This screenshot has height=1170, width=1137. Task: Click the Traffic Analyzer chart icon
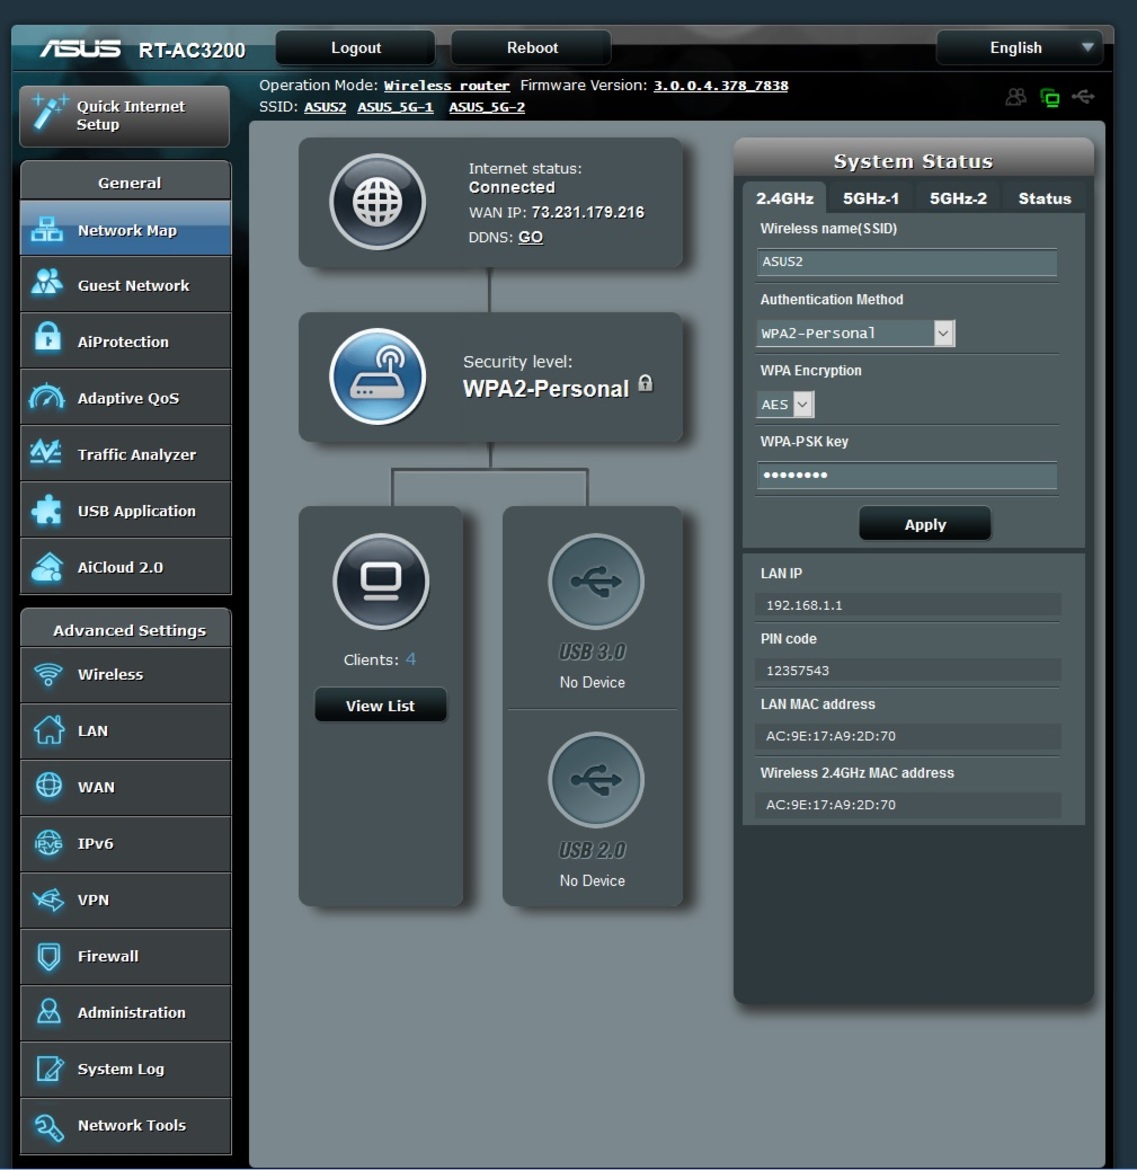[46, 451]
